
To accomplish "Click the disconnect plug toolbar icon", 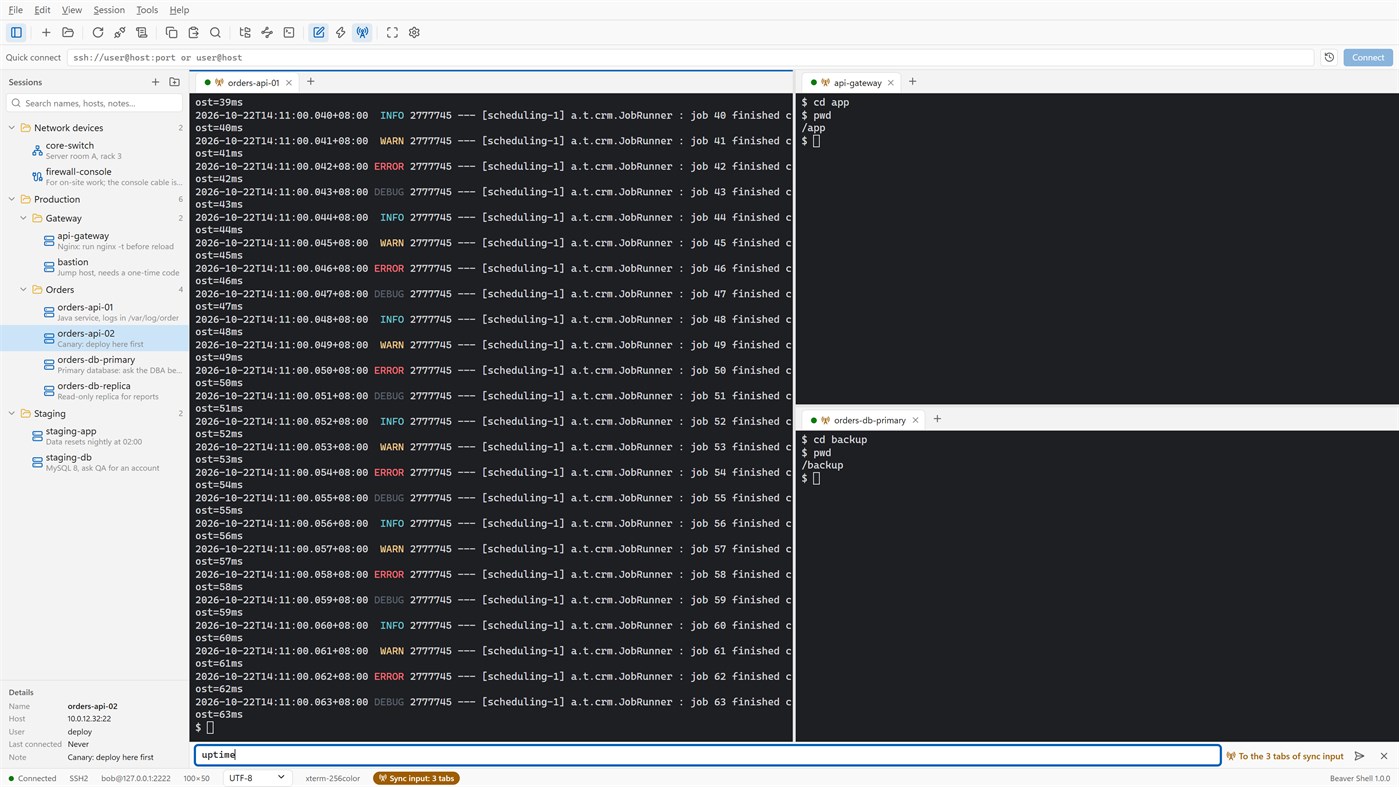I will 119,32.
